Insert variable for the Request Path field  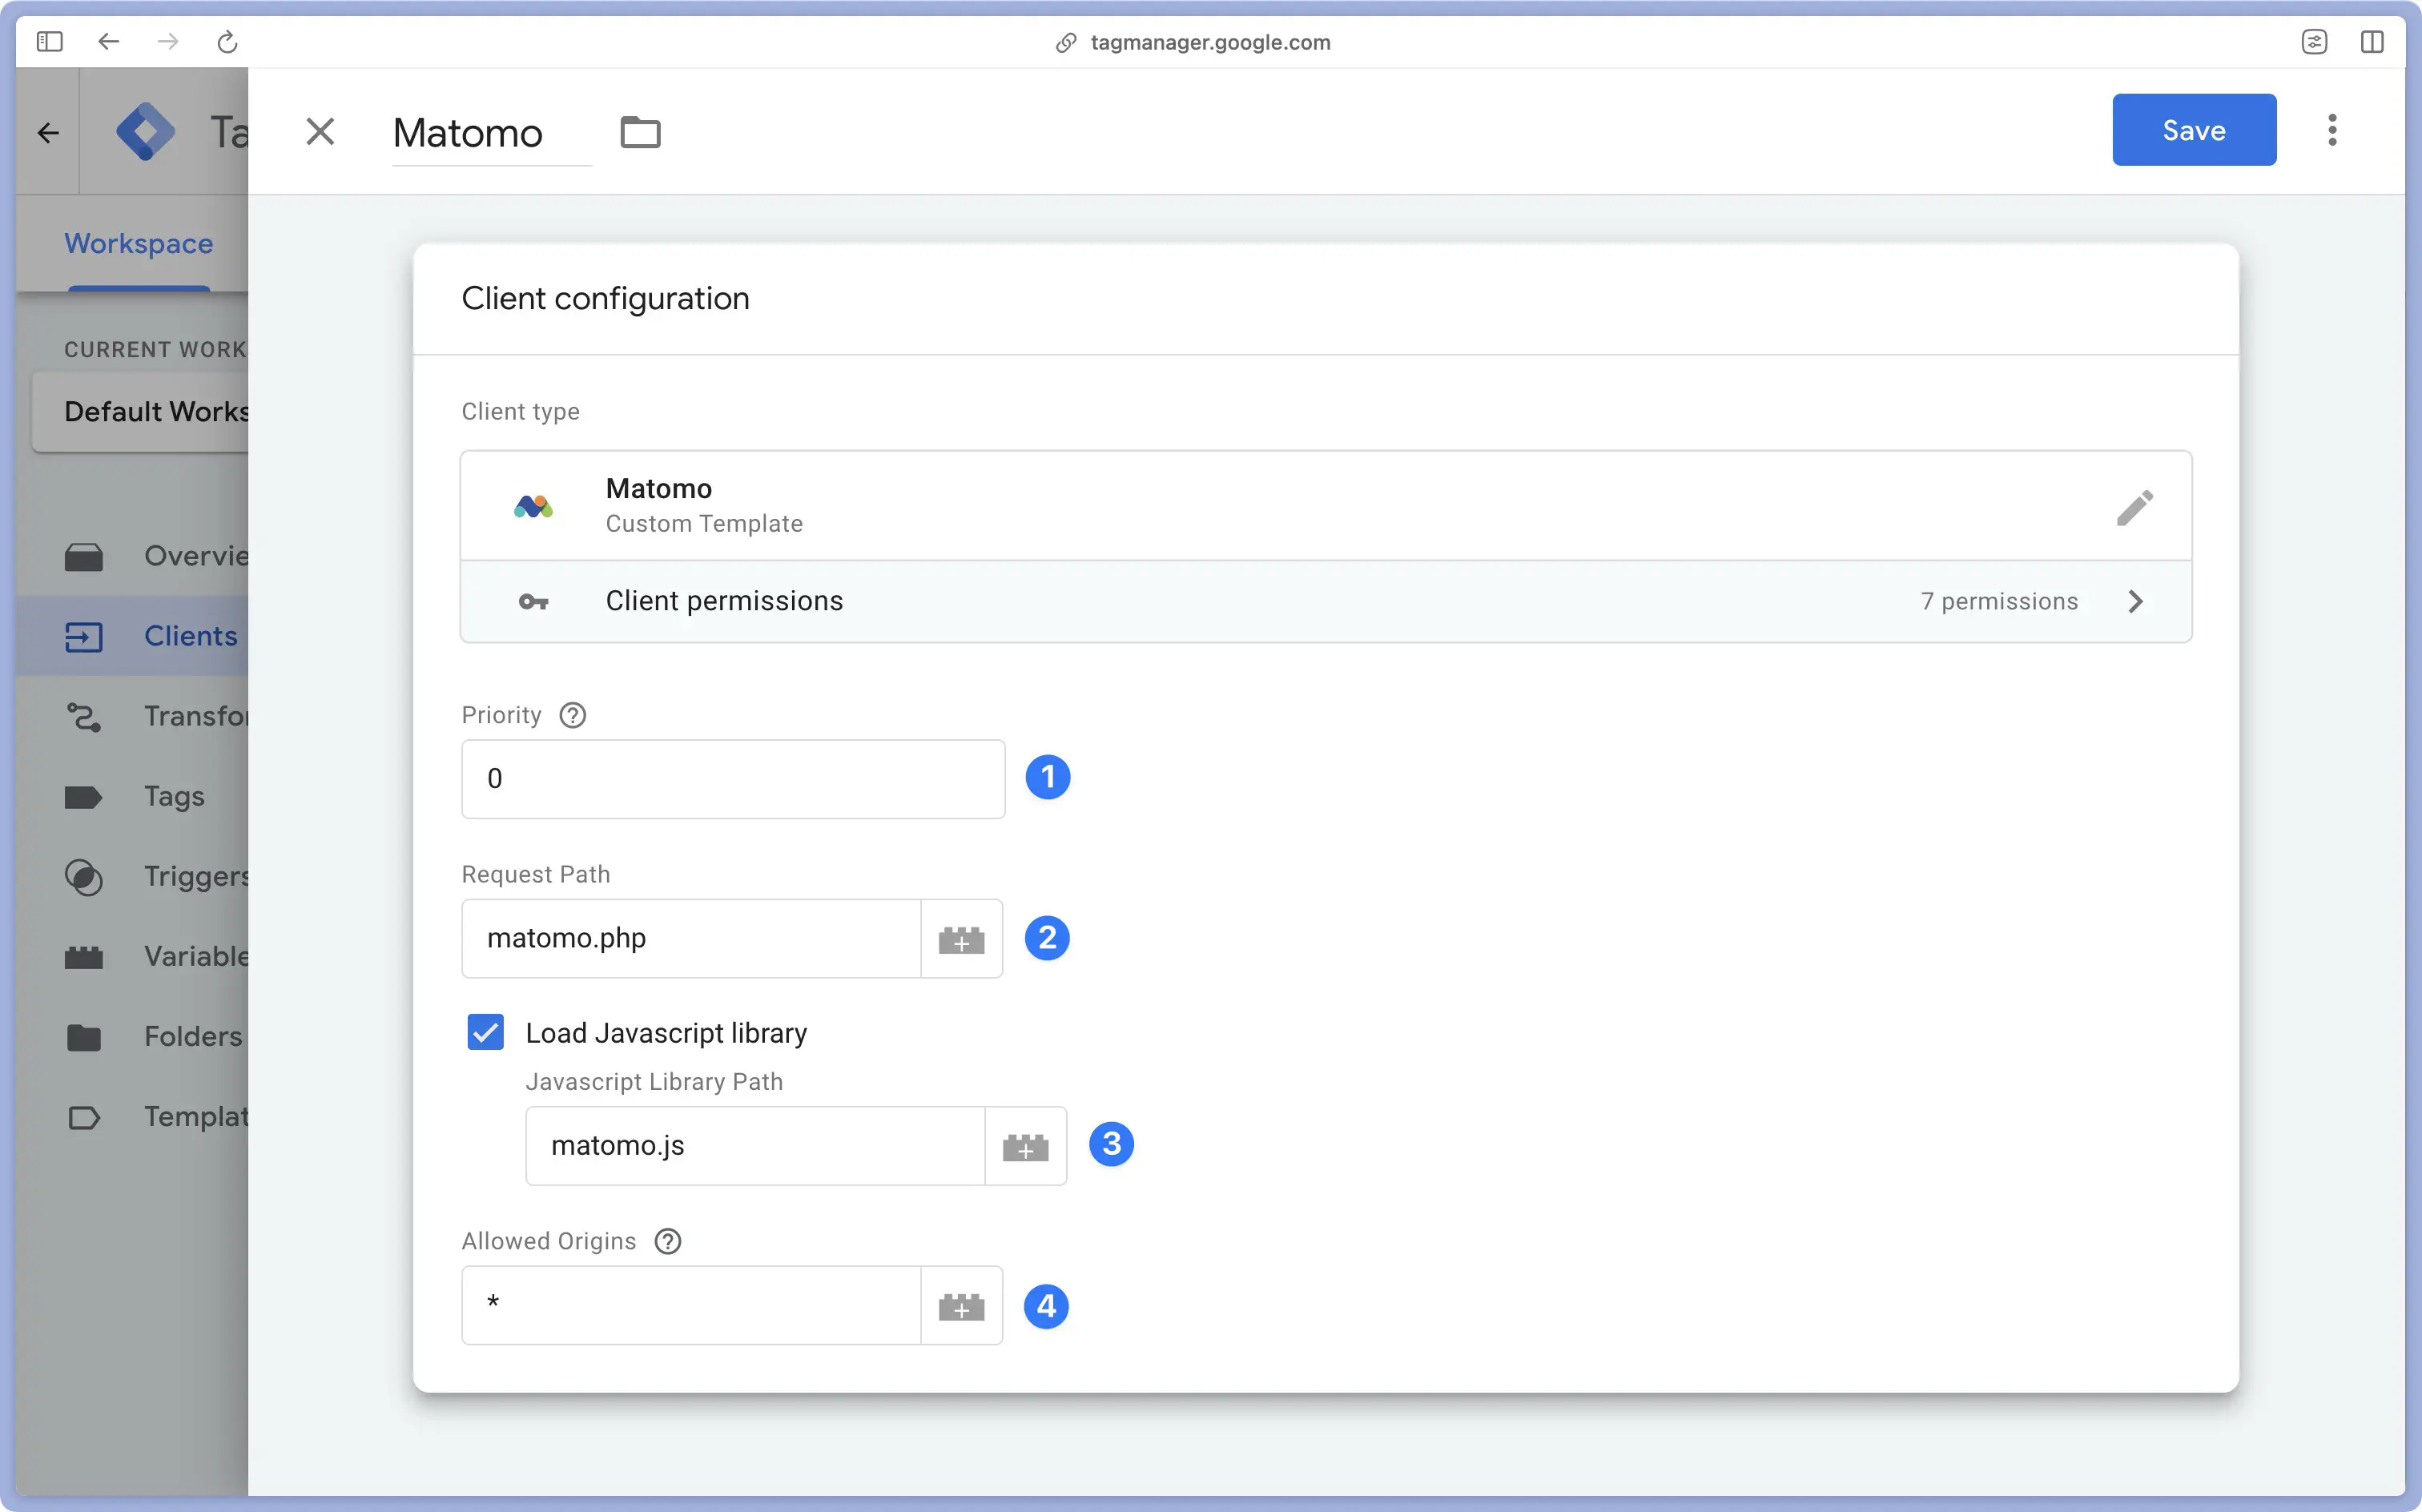point(961,938)
